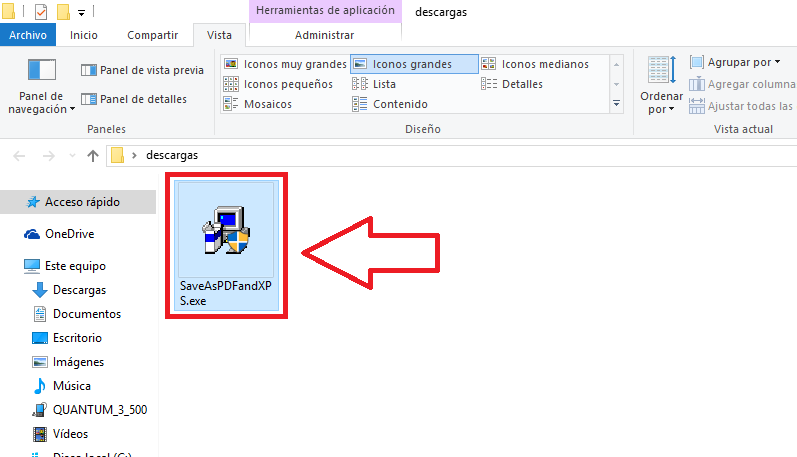Viewport: 797px width, 457px height.
Task: Click Agregar columnas option
Action: click(743, 84)
